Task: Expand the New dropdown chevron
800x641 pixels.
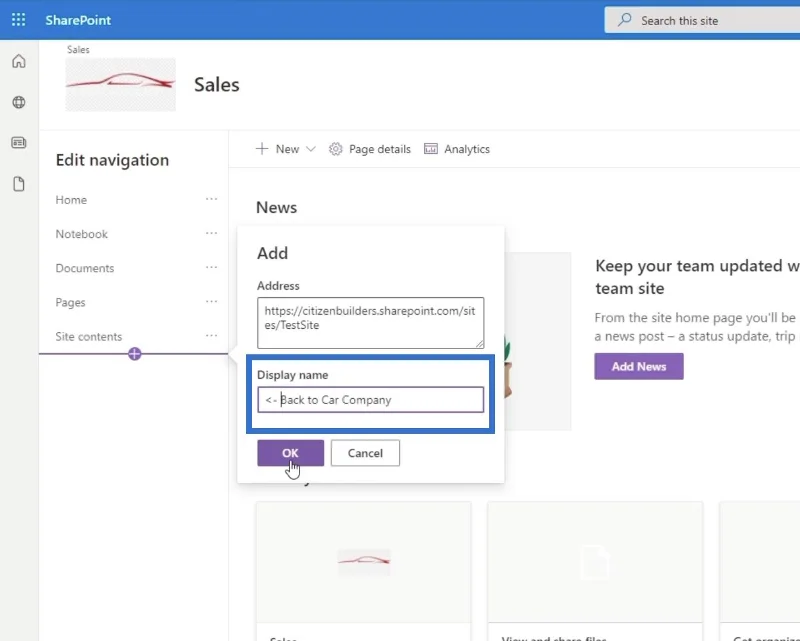Action: (x=311, y=149)
